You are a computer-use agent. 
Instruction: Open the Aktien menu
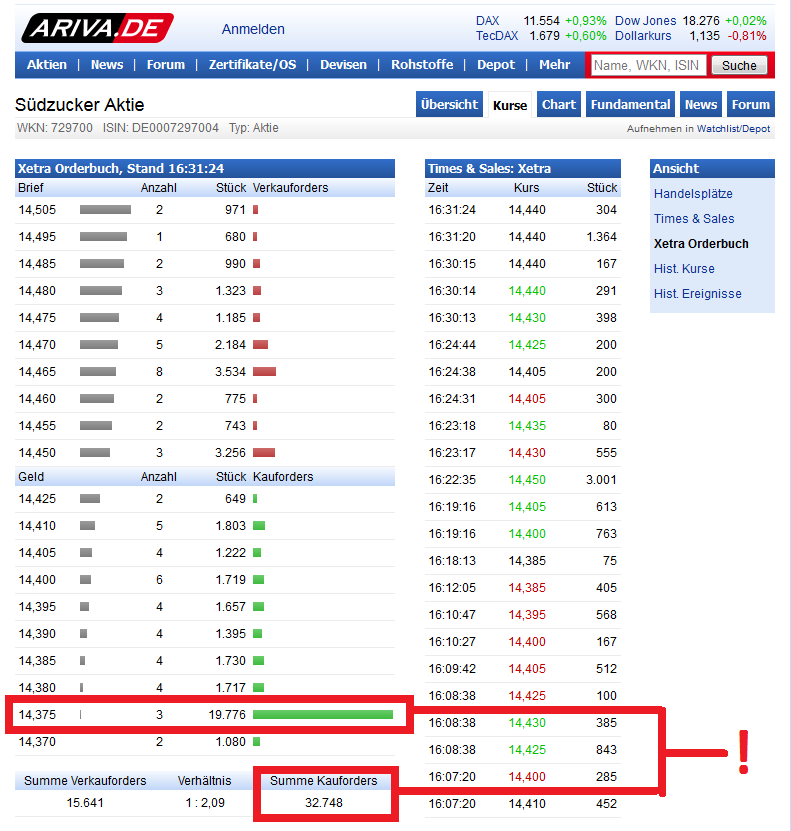click(47, 65)
